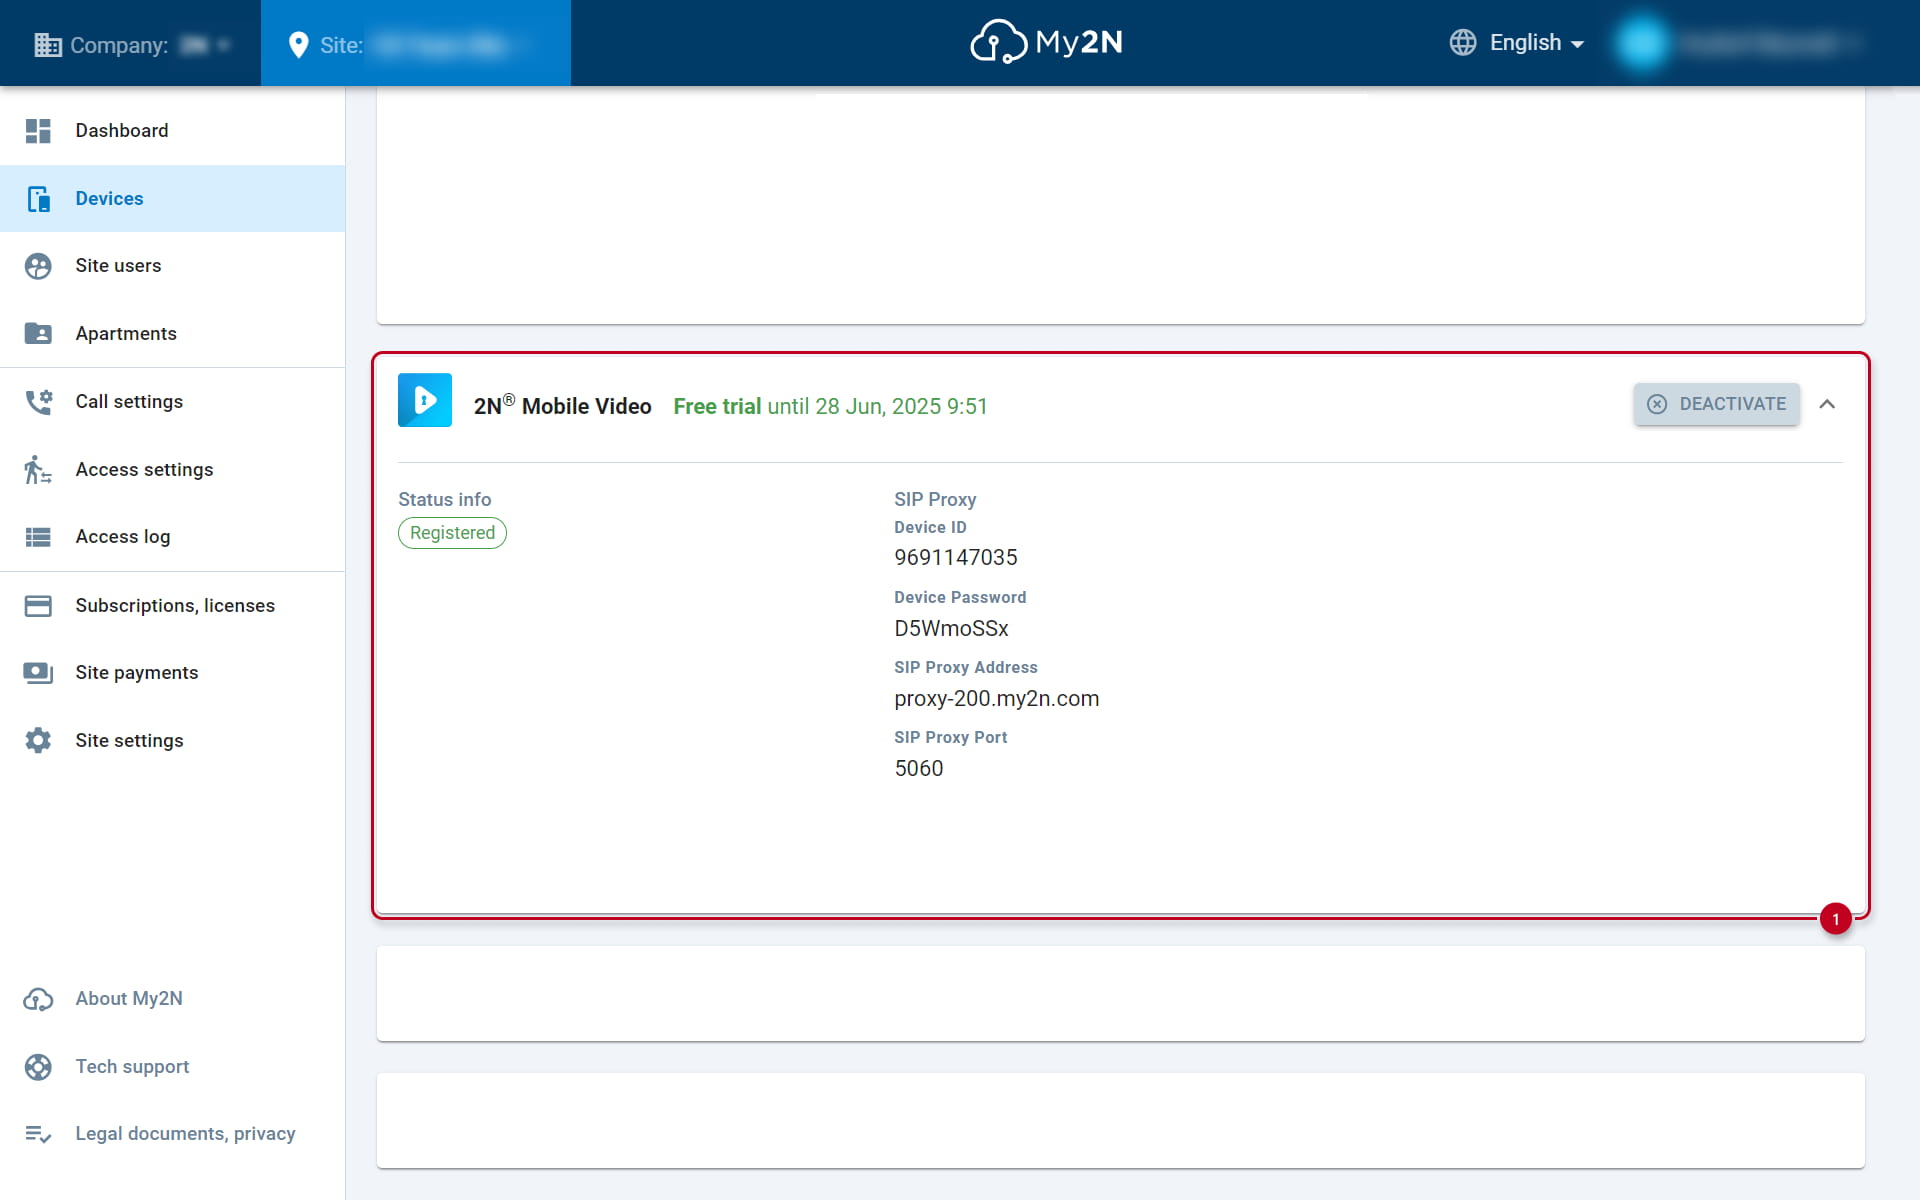The image size is (1920, 1200).
Task: Open Legal documents, privacy link
Action: pyautogui.click(x=172, y=1134)
